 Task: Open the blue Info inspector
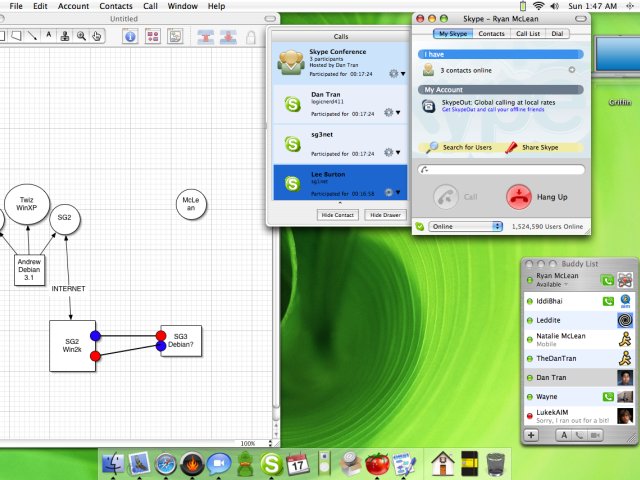[130, 37]
